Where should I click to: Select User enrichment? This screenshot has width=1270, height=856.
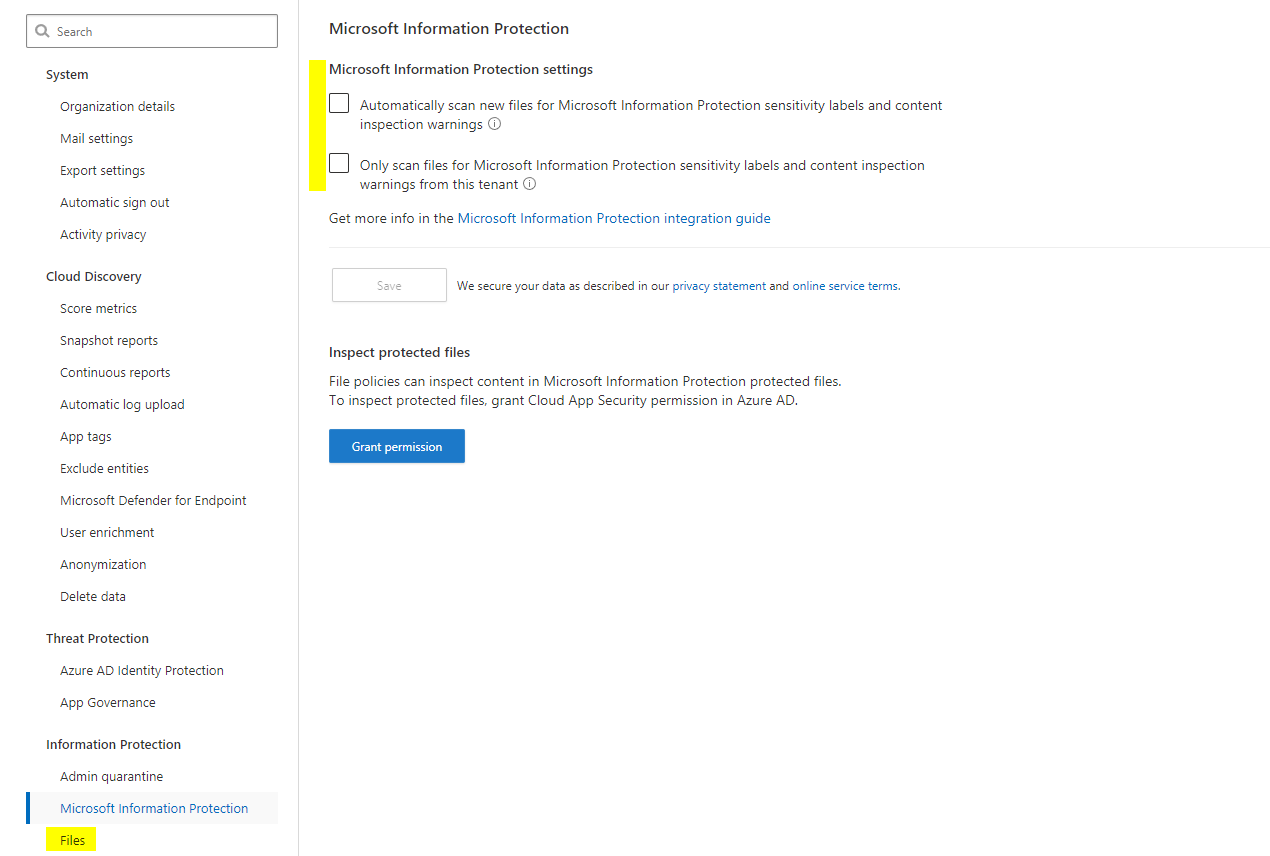[107, 533]
